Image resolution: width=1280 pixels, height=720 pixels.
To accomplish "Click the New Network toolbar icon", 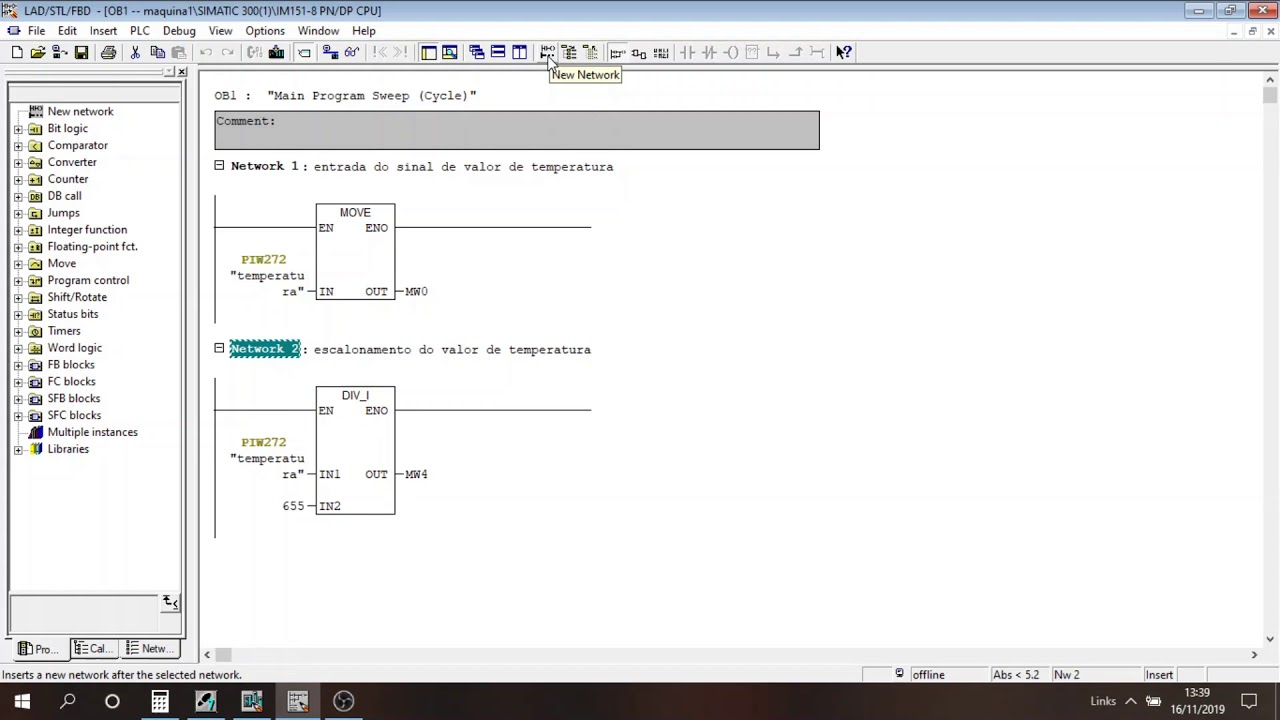I will pos(547,52).
